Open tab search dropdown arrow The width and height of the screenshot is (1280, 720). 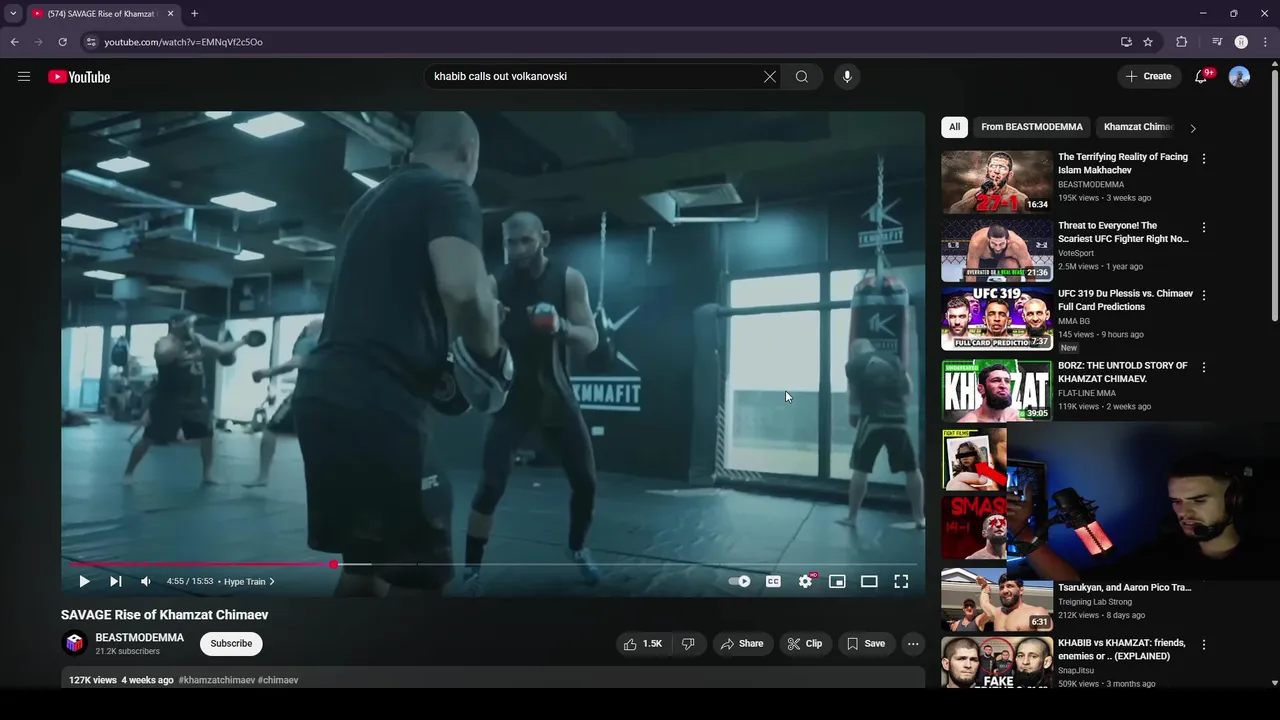tap(13, 14)
